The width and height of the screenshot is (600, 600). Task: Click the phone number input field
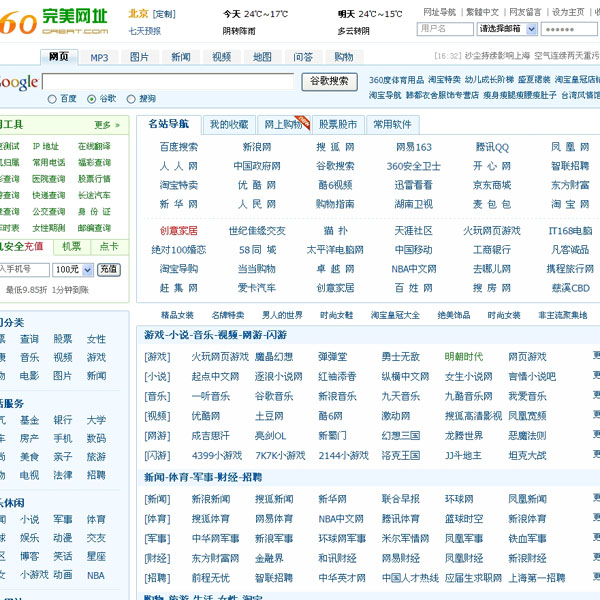[24, 269]
